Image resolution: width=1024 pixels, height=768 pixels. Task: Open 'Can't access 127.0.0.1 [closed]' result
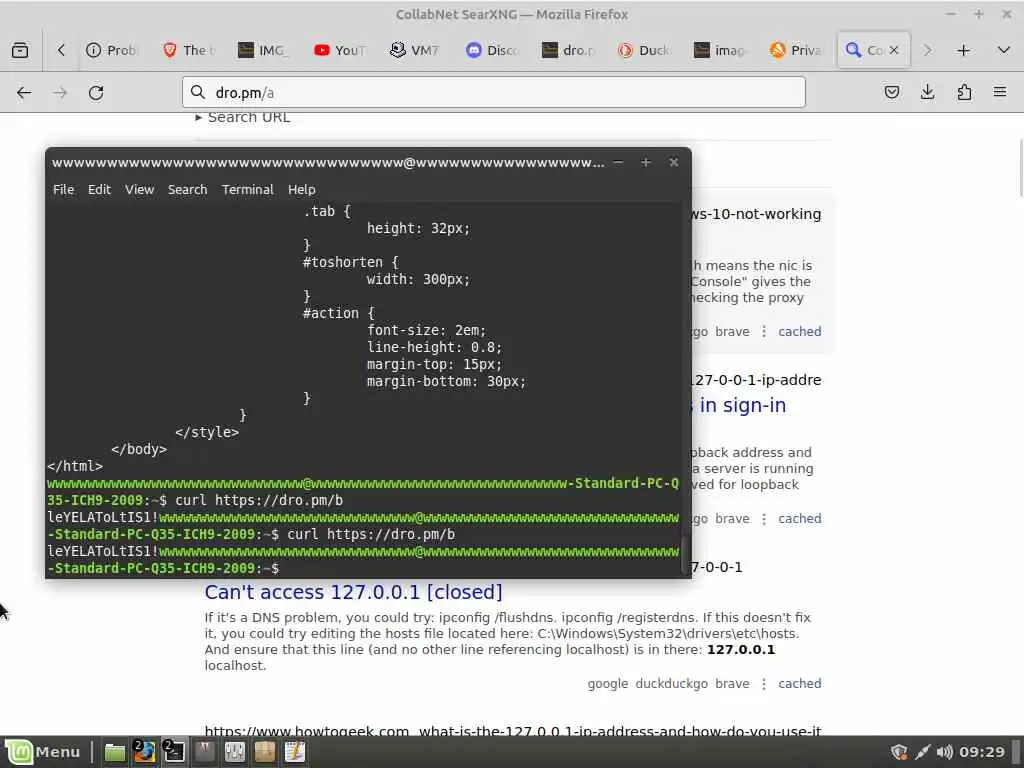[353, 592]
